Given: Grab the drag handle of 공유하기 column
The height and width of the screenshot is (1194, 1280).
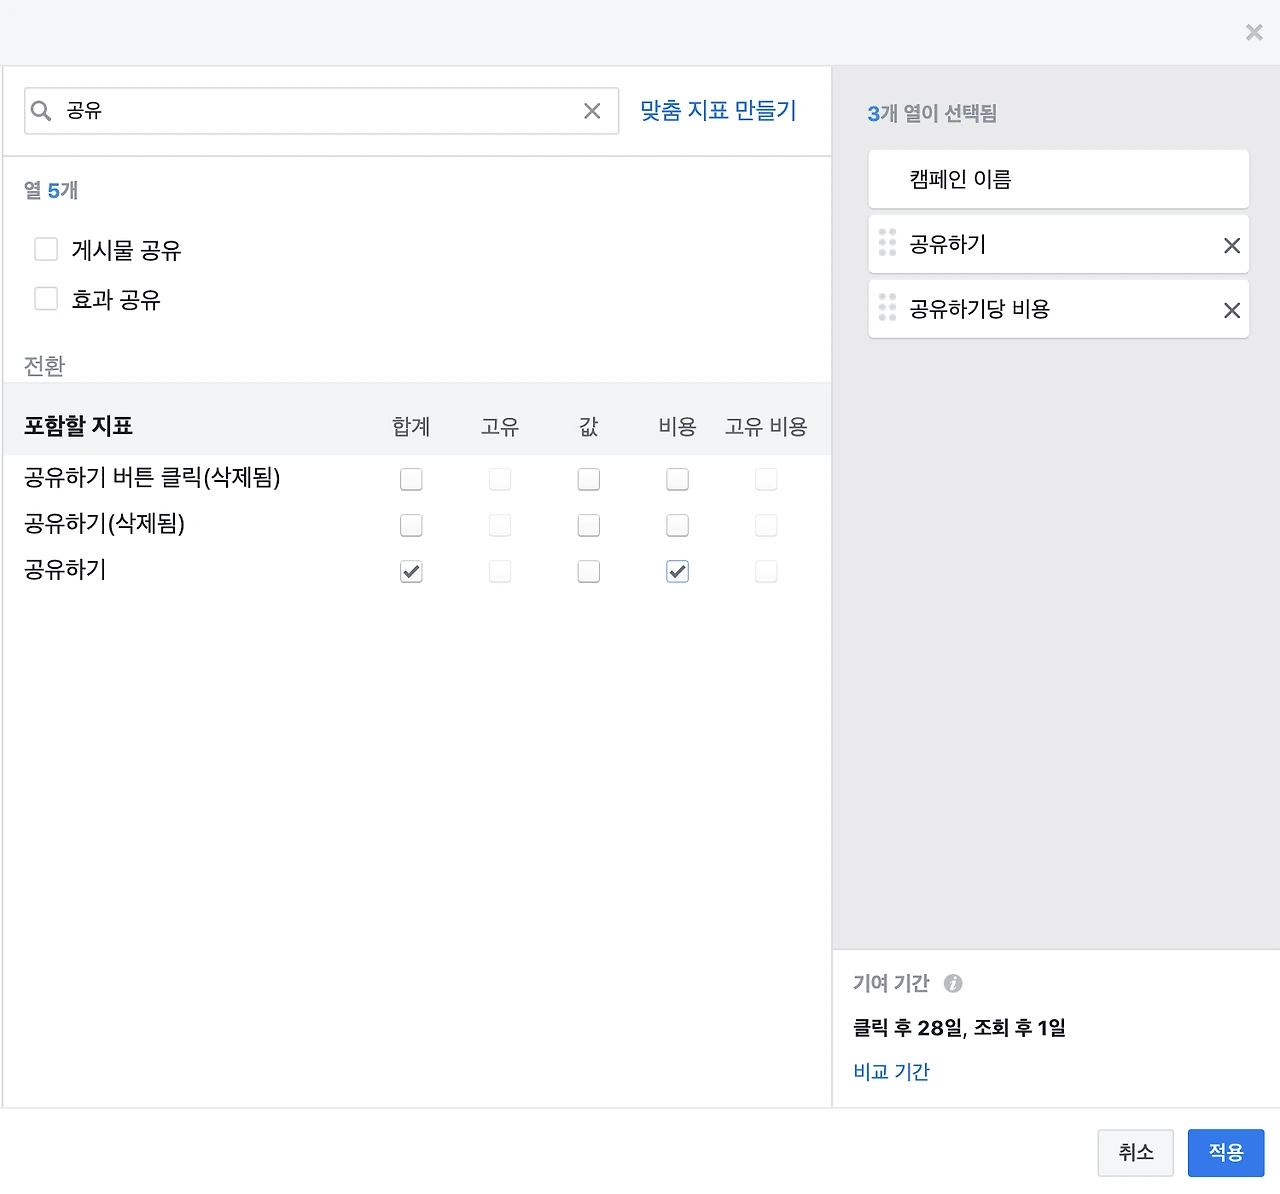Looking at the screenshot, I should (887, 243).
